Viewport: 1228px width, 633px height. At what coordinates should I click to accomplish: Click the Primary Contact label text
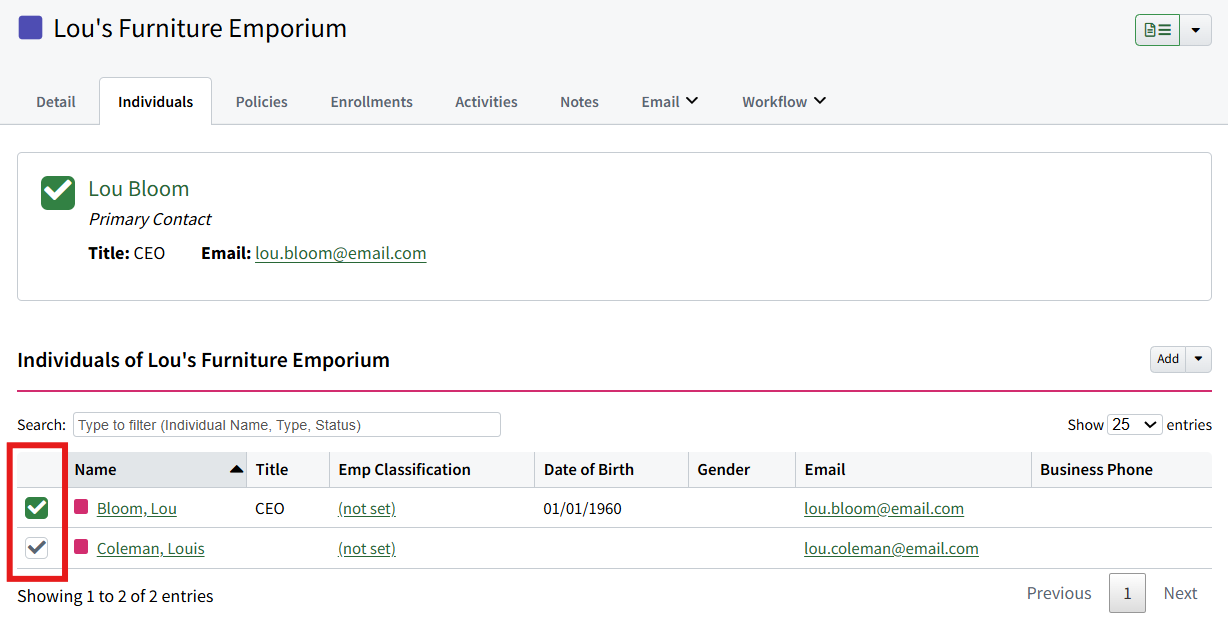[150, 219]
